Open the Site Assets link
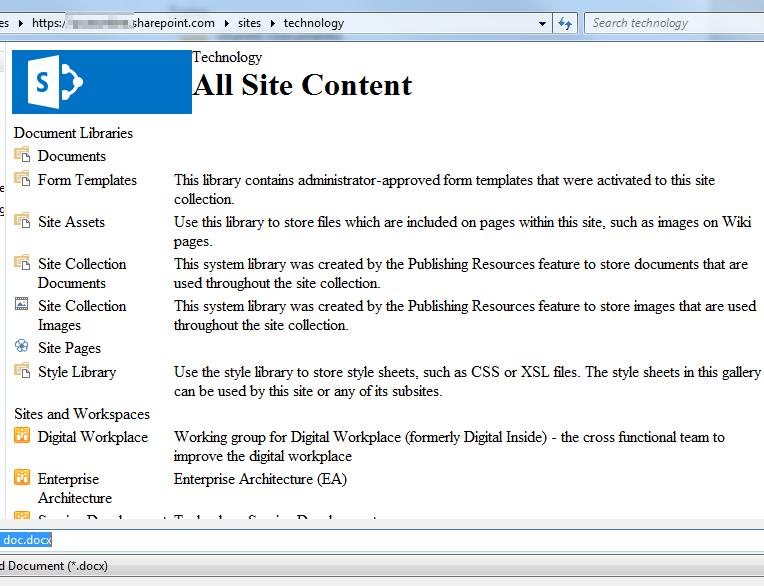This screenshot has height=586, width=764. click(71, 222)
